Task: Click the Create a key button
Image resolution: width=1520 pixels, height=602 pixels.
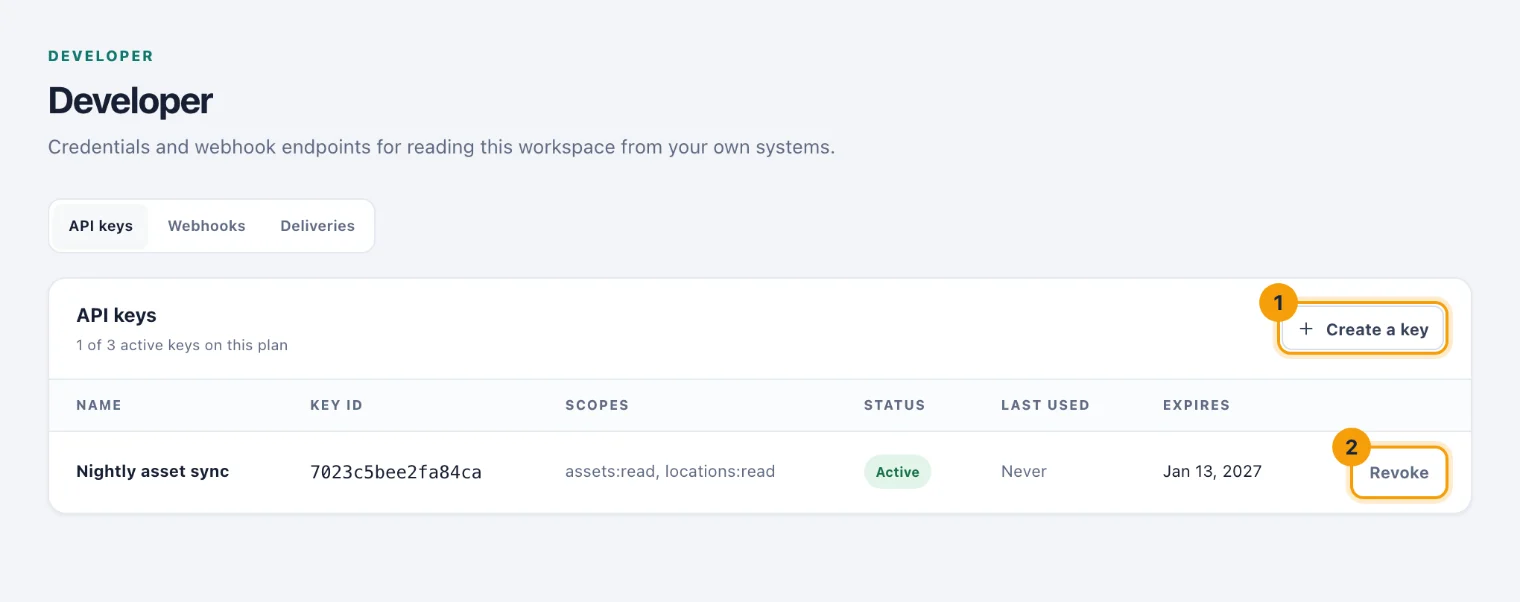Action: [x=1363, y=329]
